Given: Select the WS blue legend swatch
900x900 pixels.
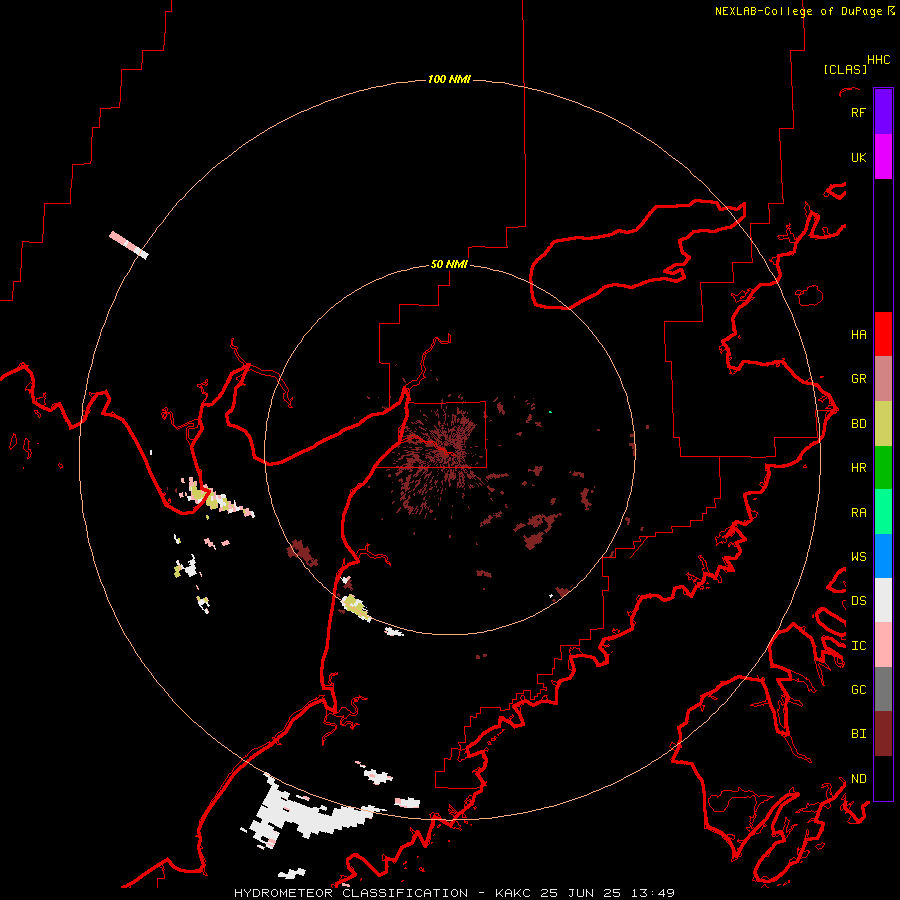Looking at the screenshot, I should point(883,556).
